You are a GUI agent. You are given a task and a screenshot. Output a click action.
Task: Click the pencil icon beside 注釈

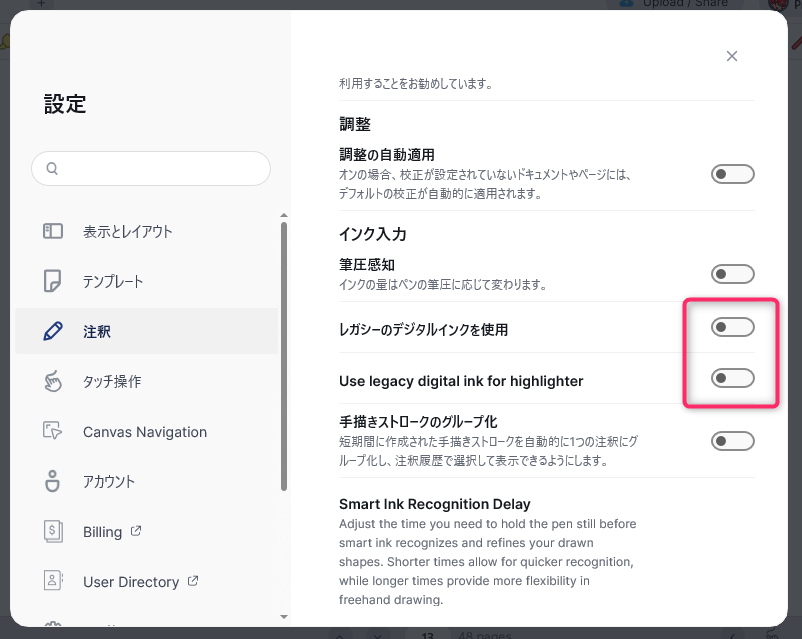53,331
